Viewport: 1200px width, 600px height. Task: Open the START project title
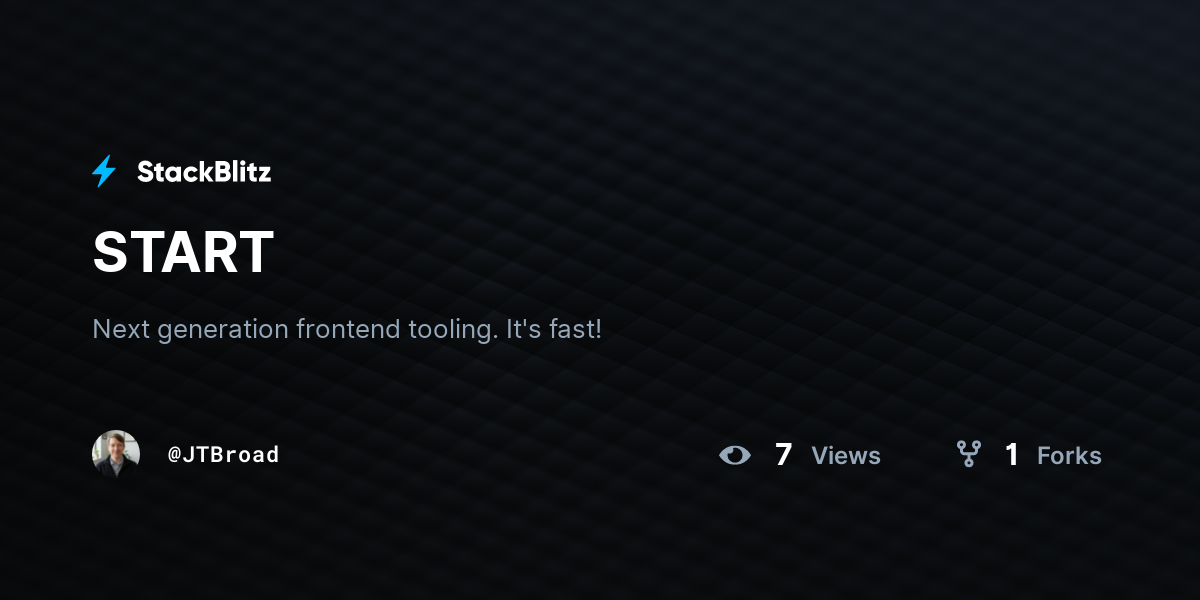(183, 252)
